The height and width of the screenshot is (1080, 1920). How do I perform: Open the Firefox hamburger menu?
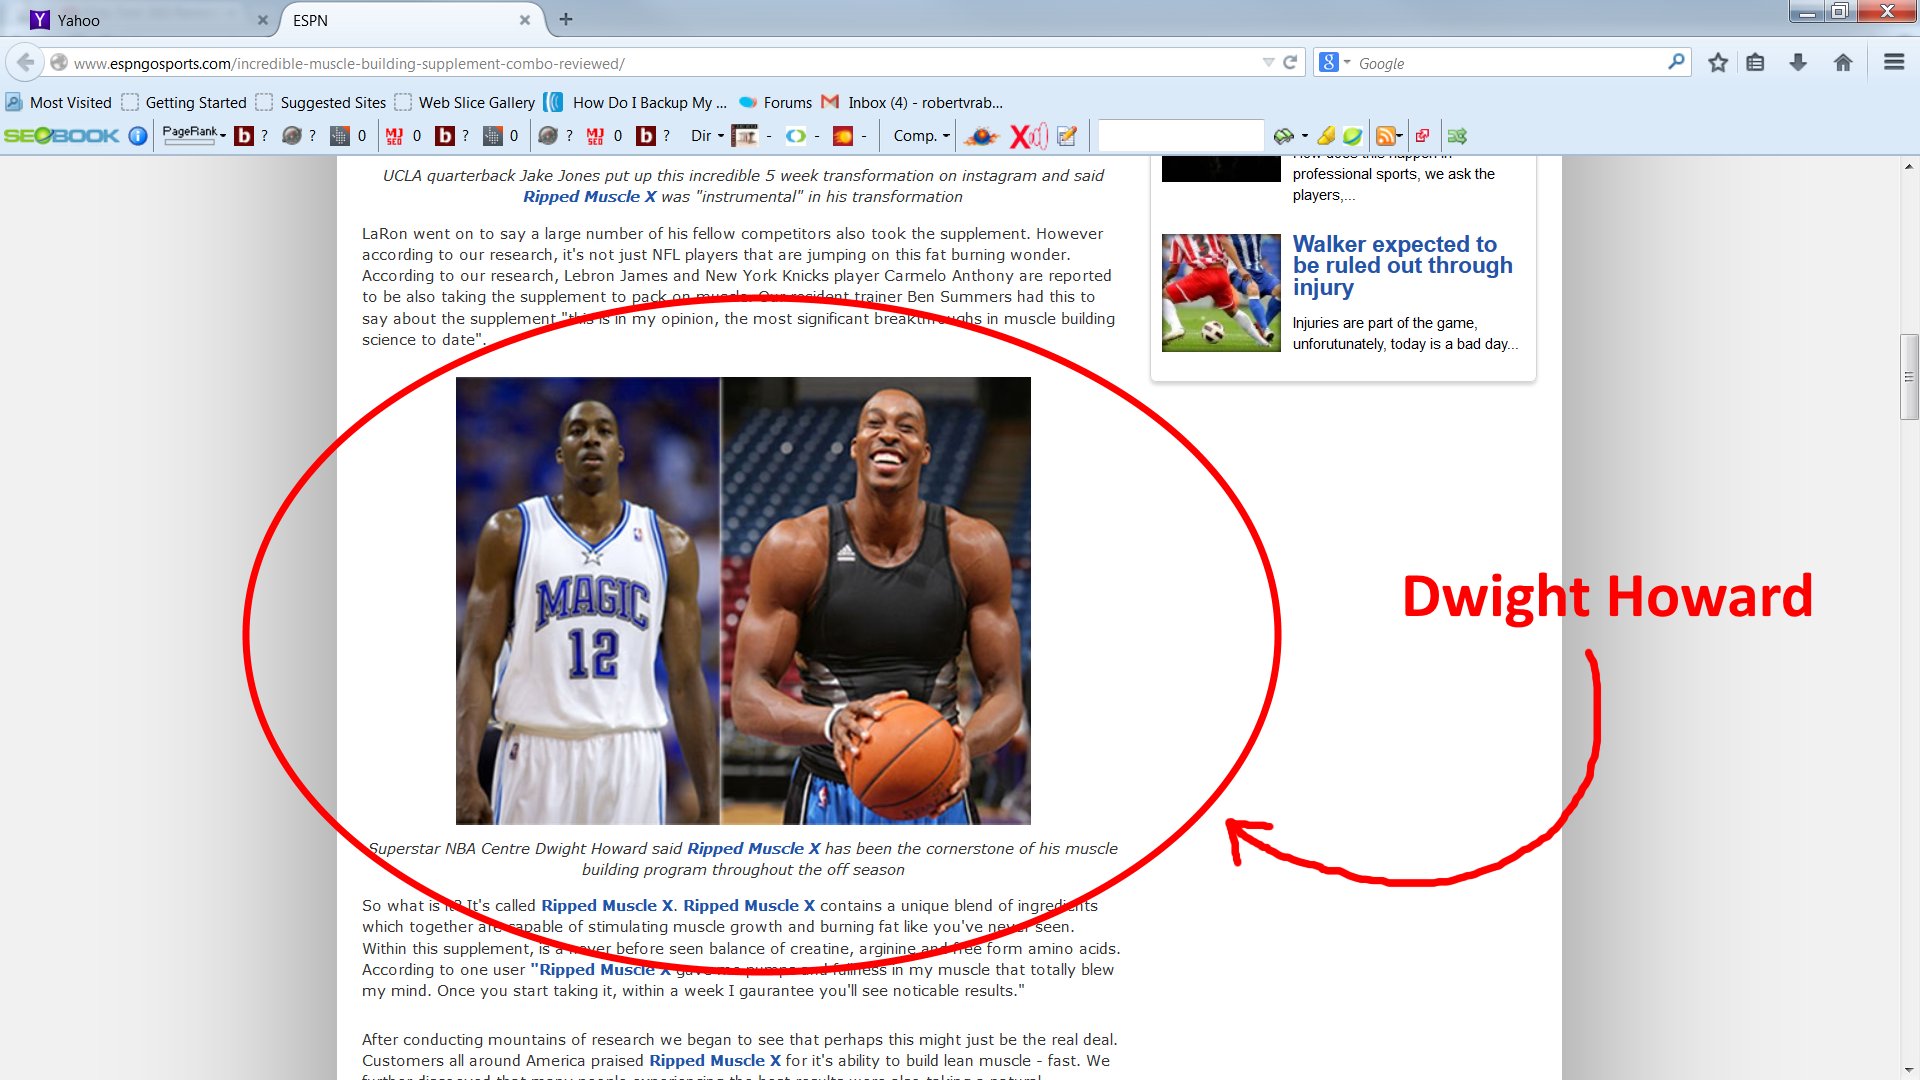(1894, 62)
